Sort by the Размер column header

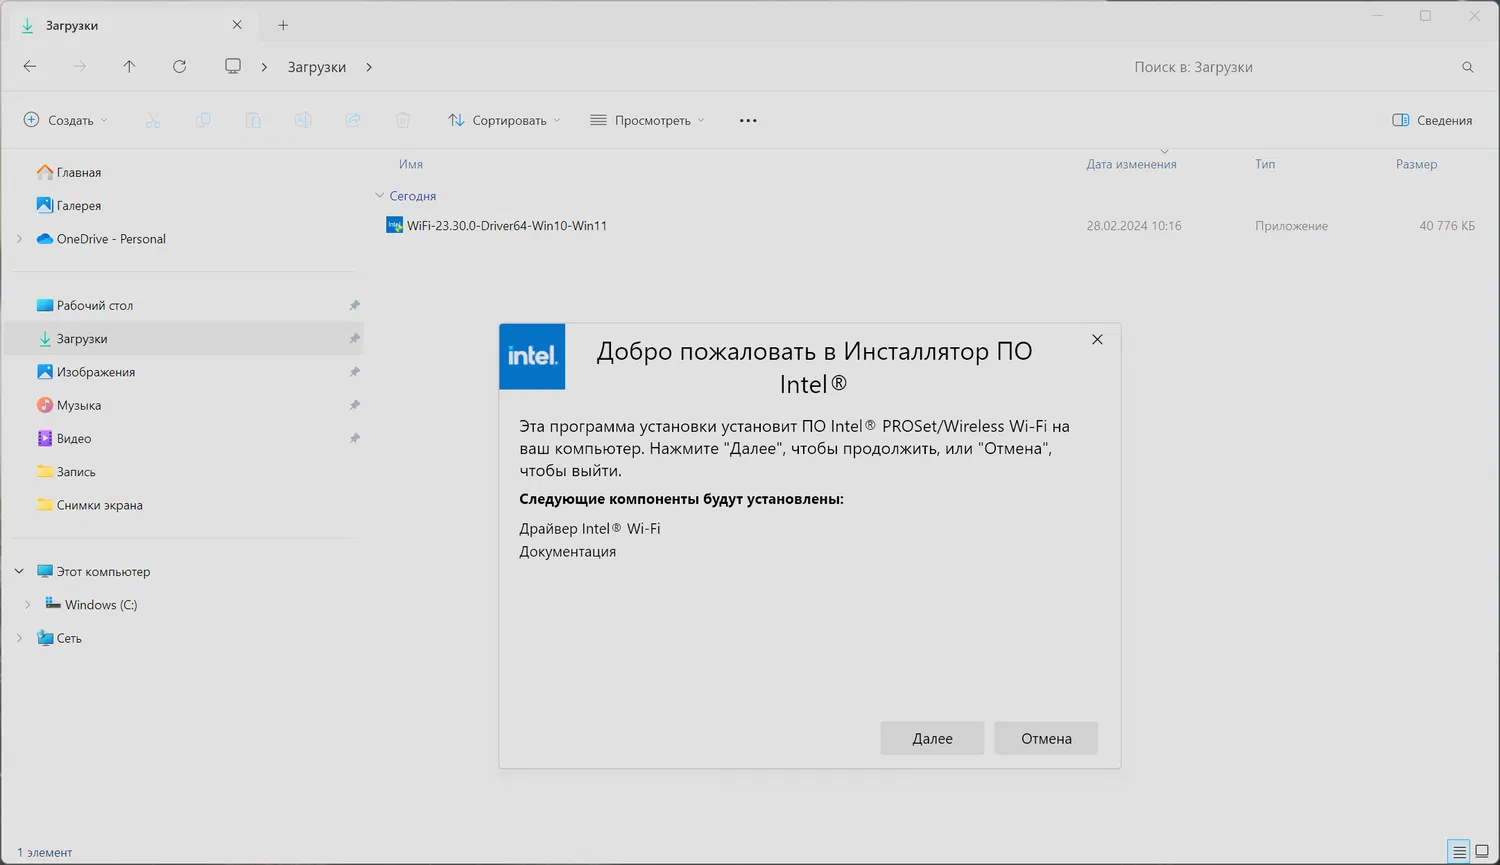(1416, 164)
